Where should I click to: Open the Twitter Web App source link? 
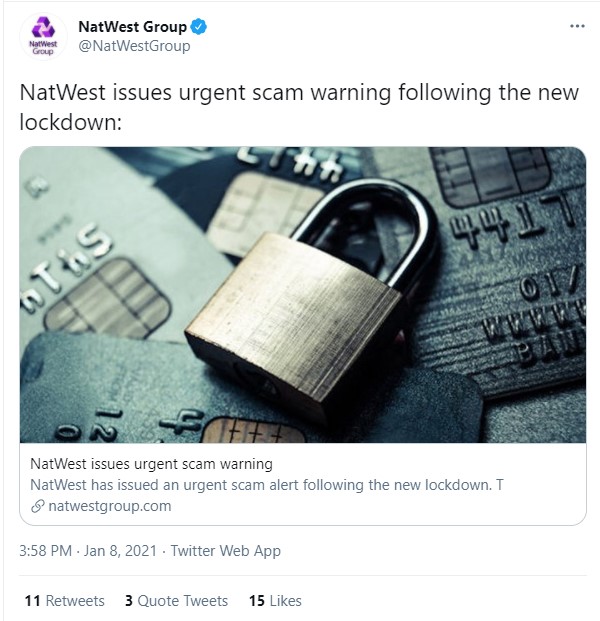click(x=225, y=551)
